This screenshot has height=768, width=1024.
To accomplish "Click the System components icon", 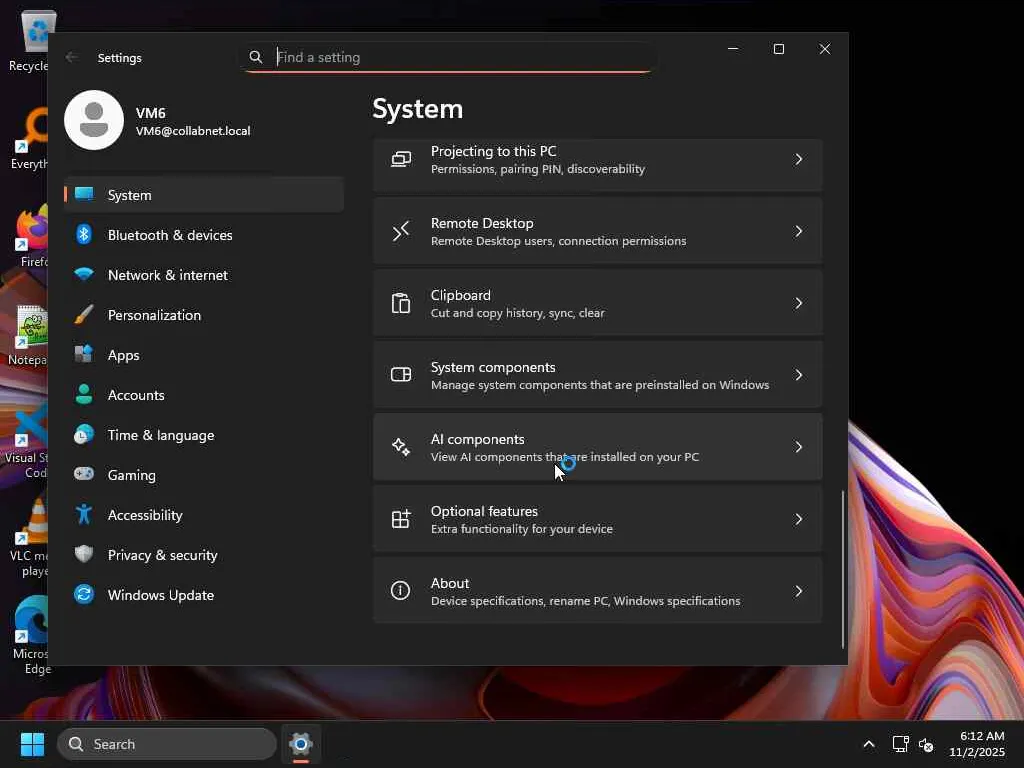I will pyautogui.click(x=401, y=375).
